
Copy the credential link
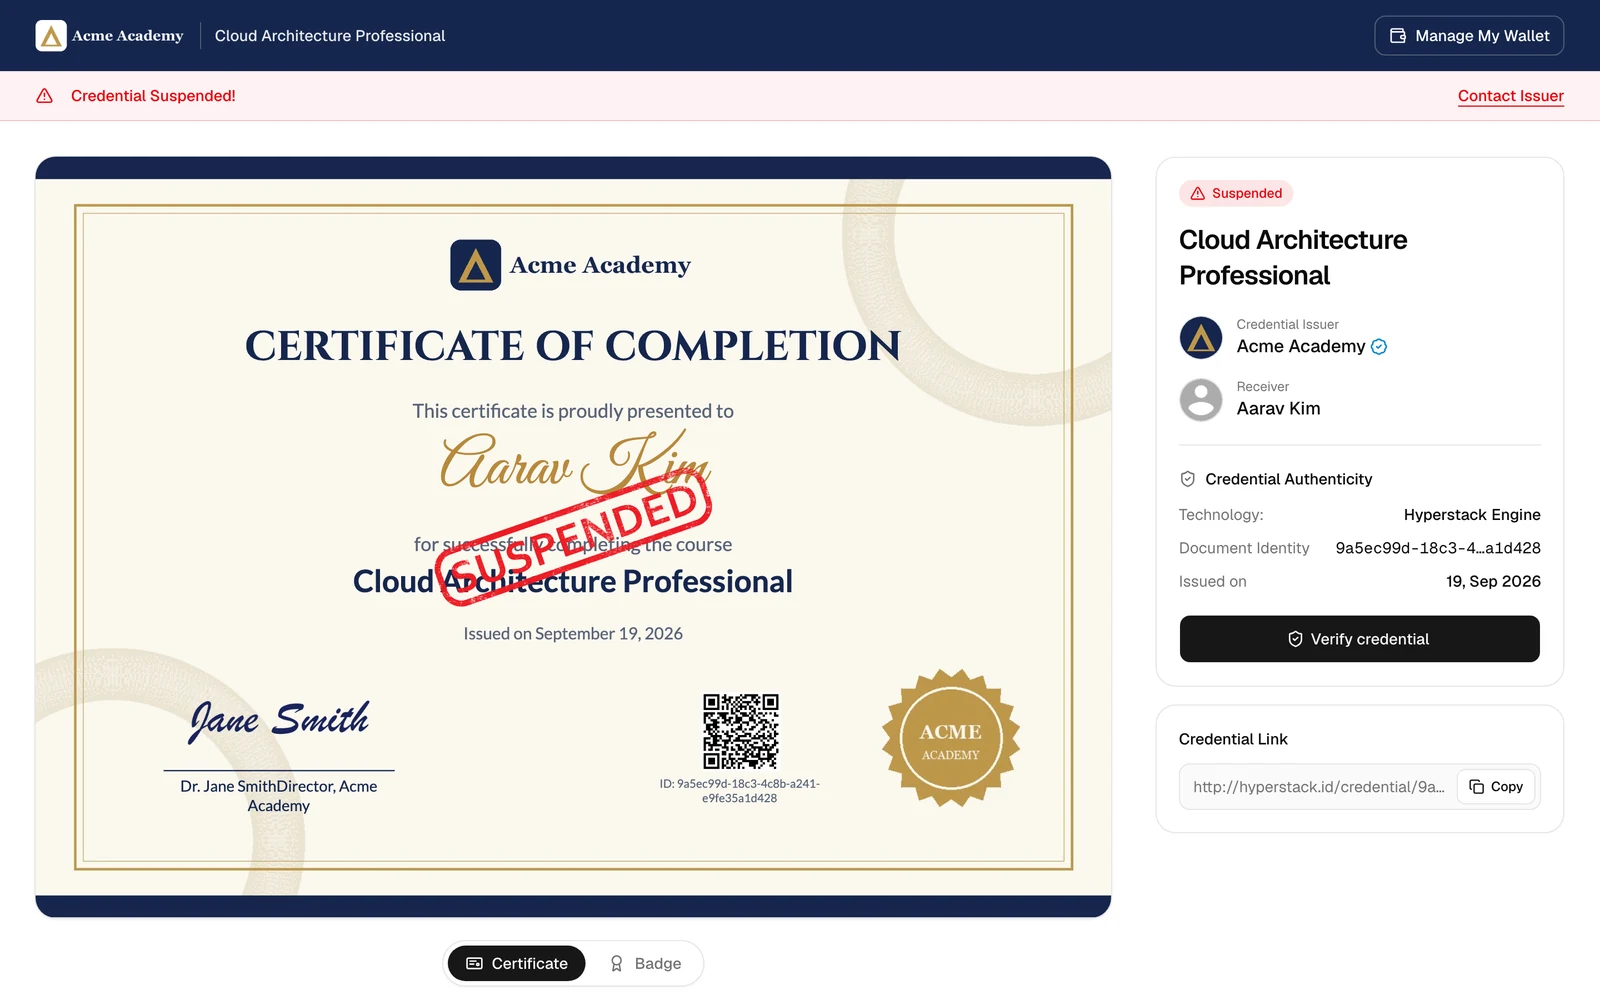tap(1496, 787)
